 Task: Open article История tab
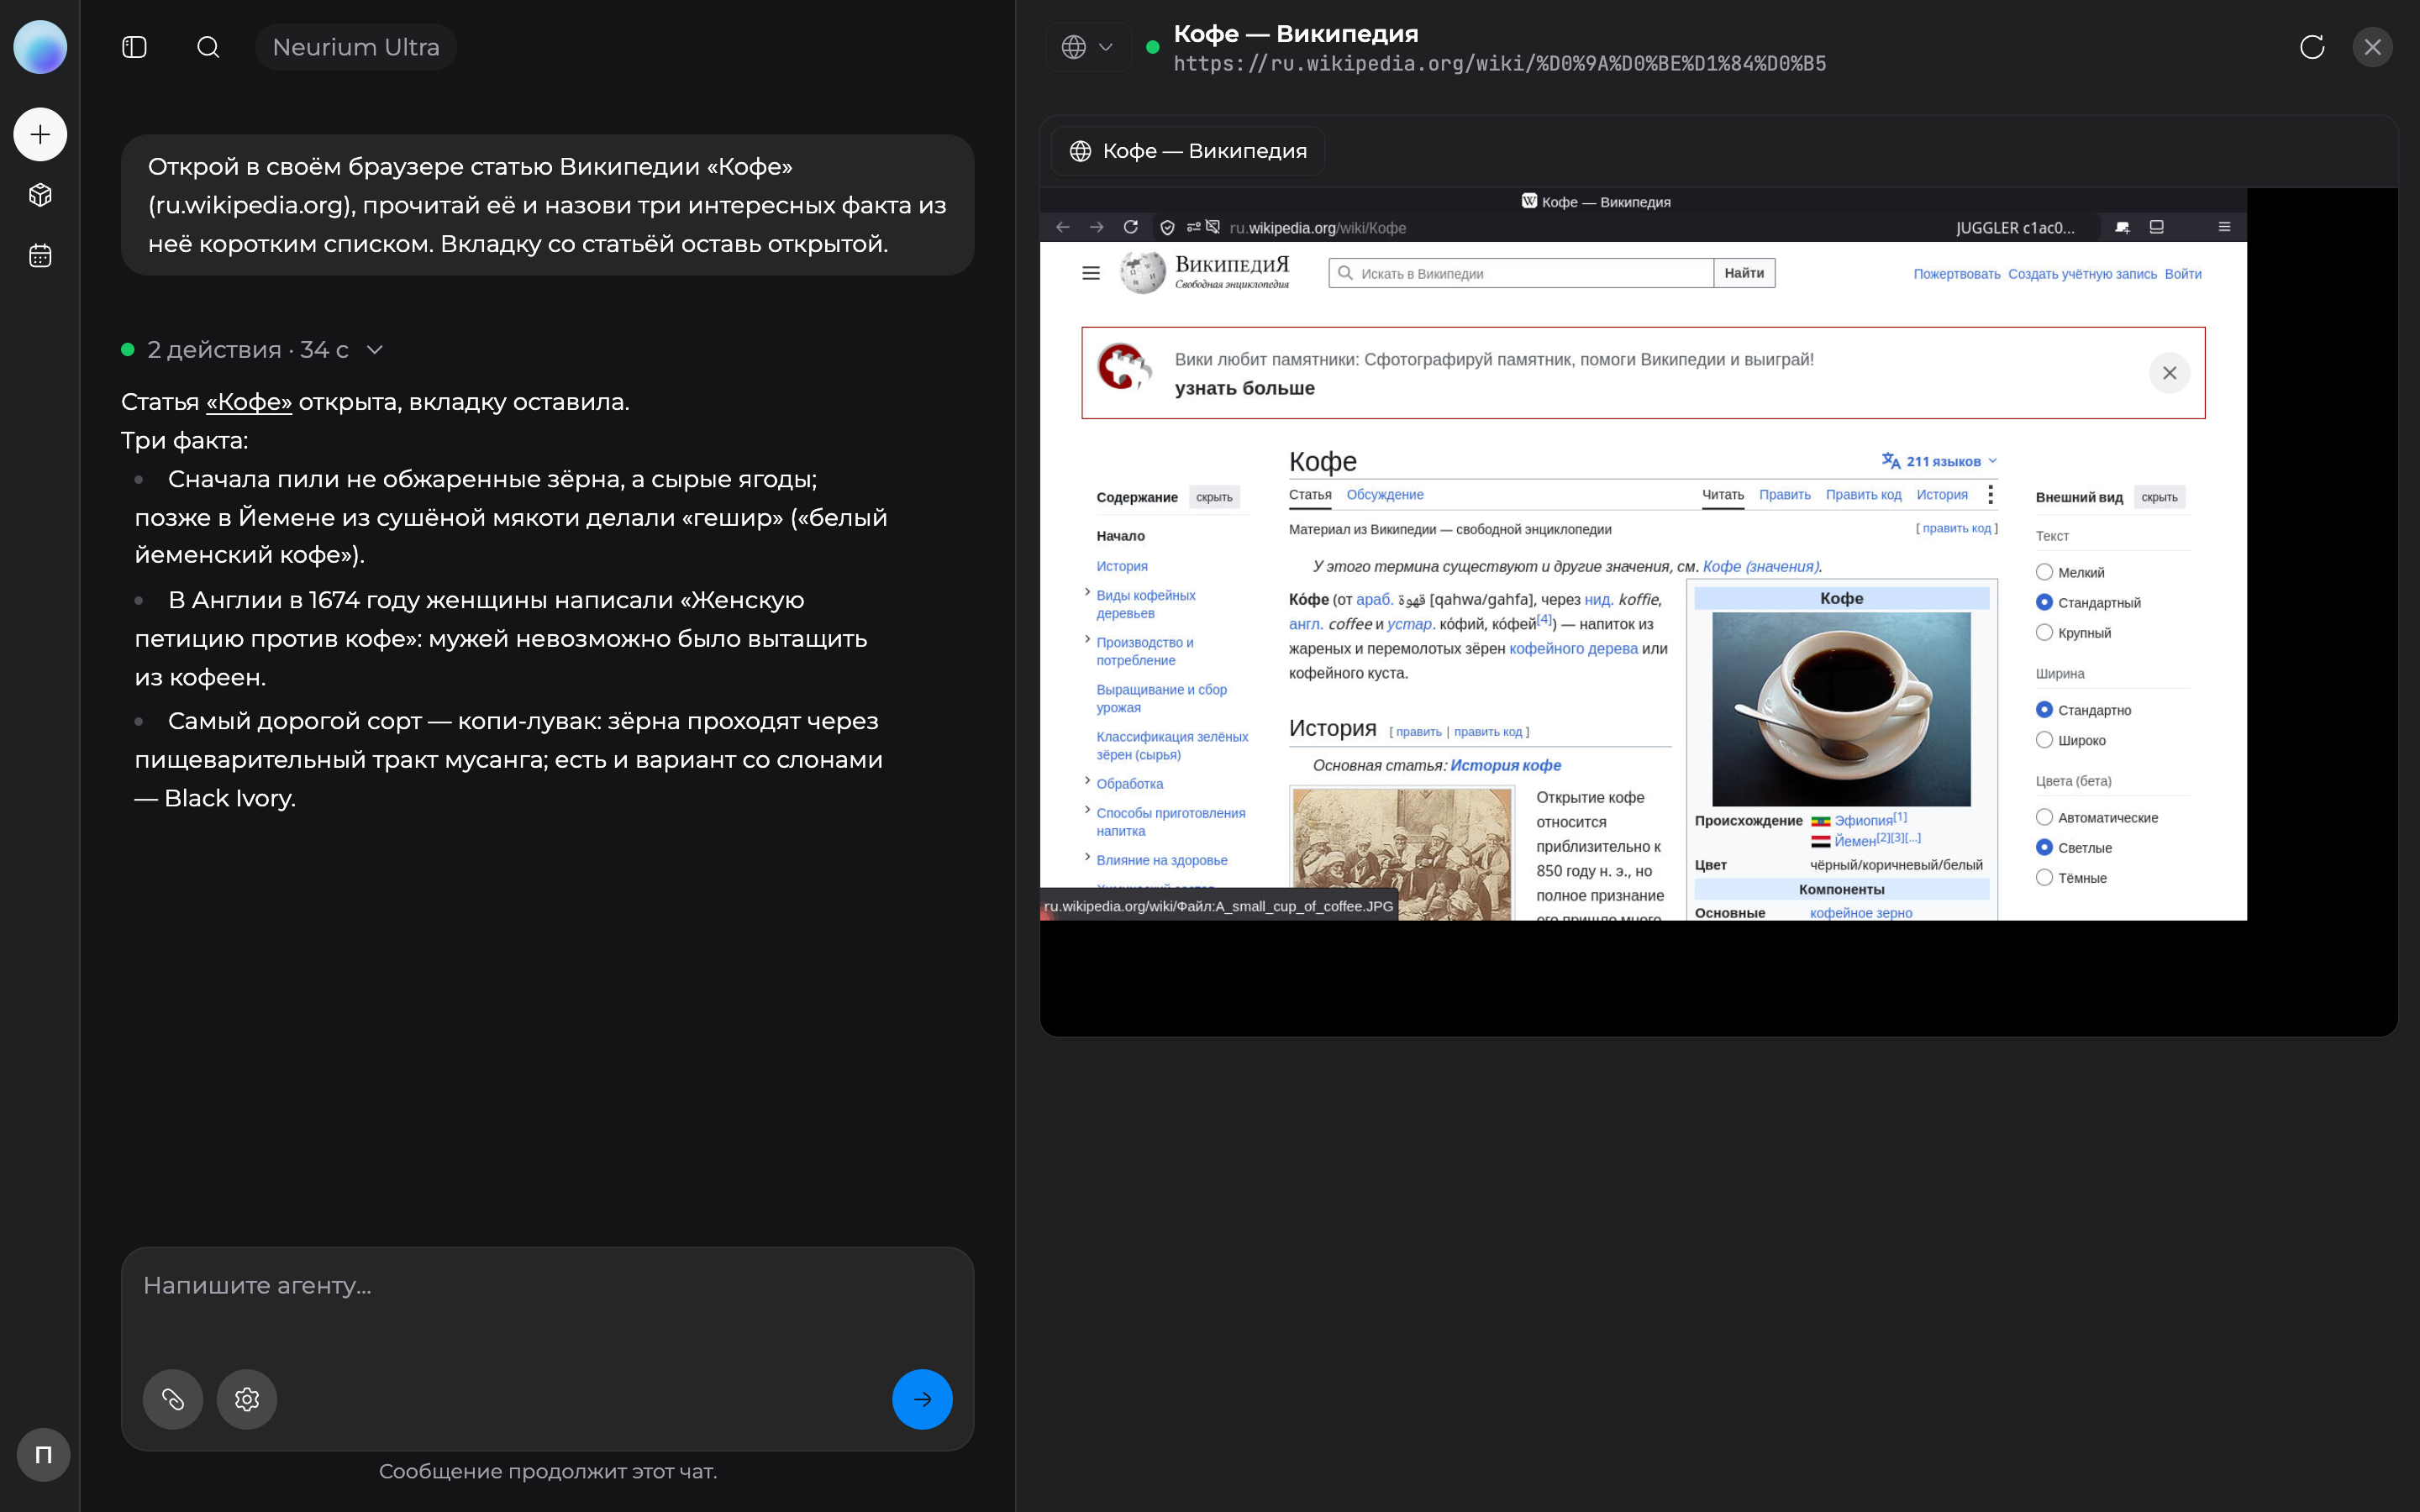pyautogui.click(x=1942, y=495)
